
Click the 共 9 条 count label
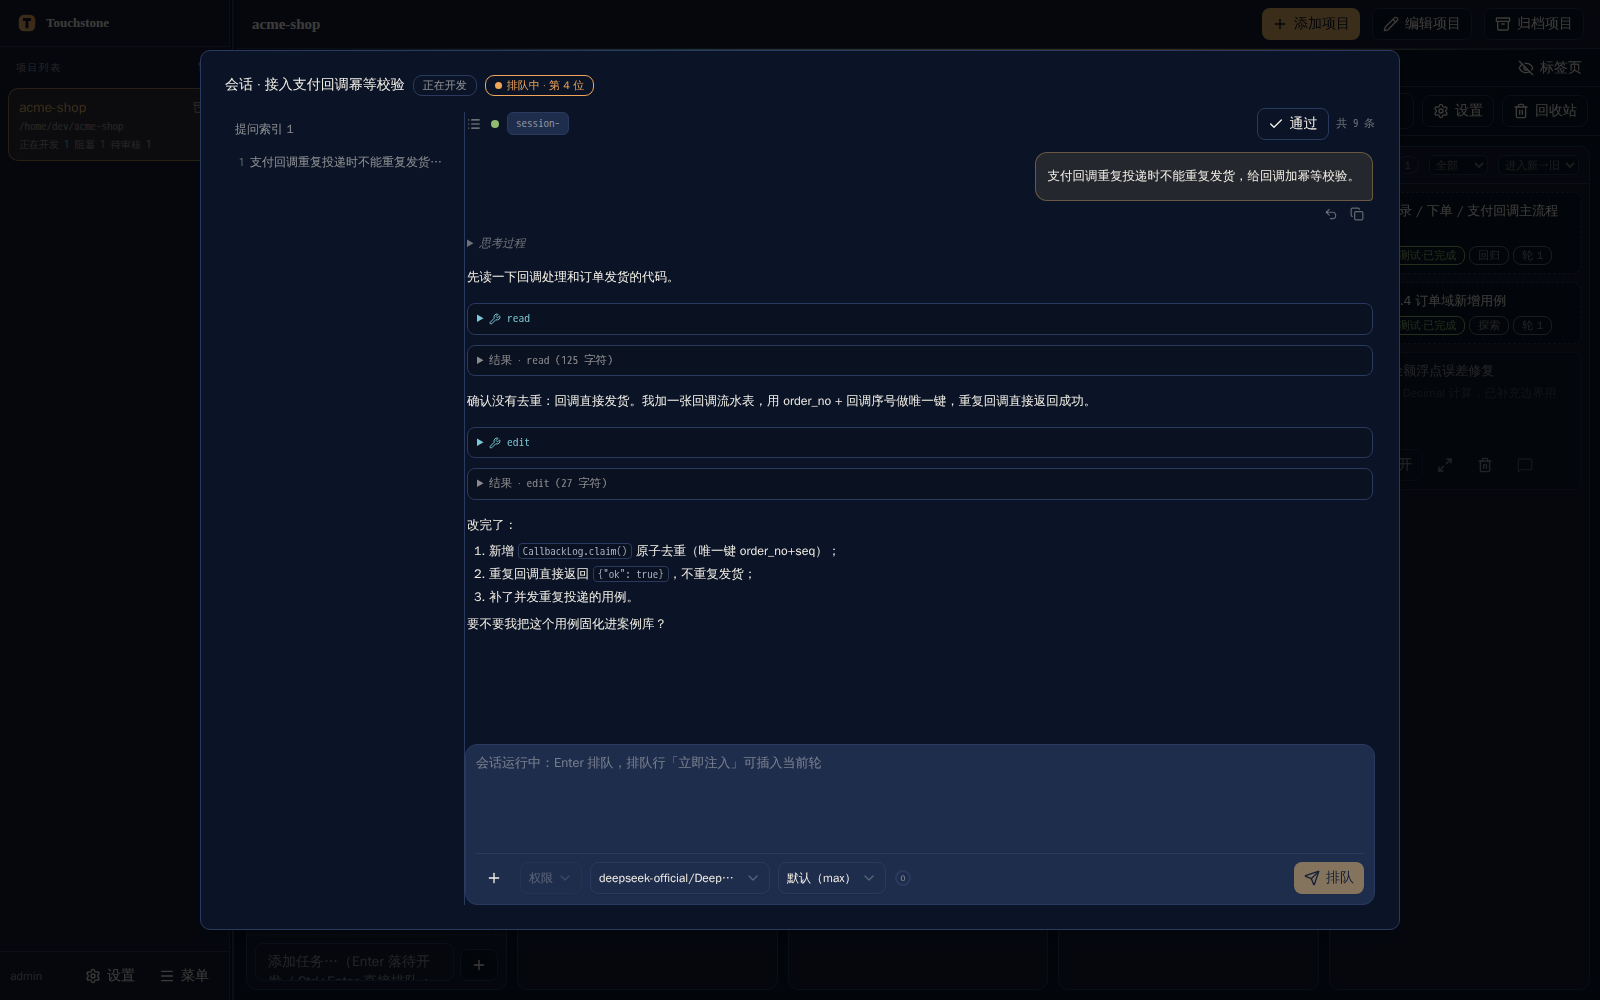(x=1355, y=124)
